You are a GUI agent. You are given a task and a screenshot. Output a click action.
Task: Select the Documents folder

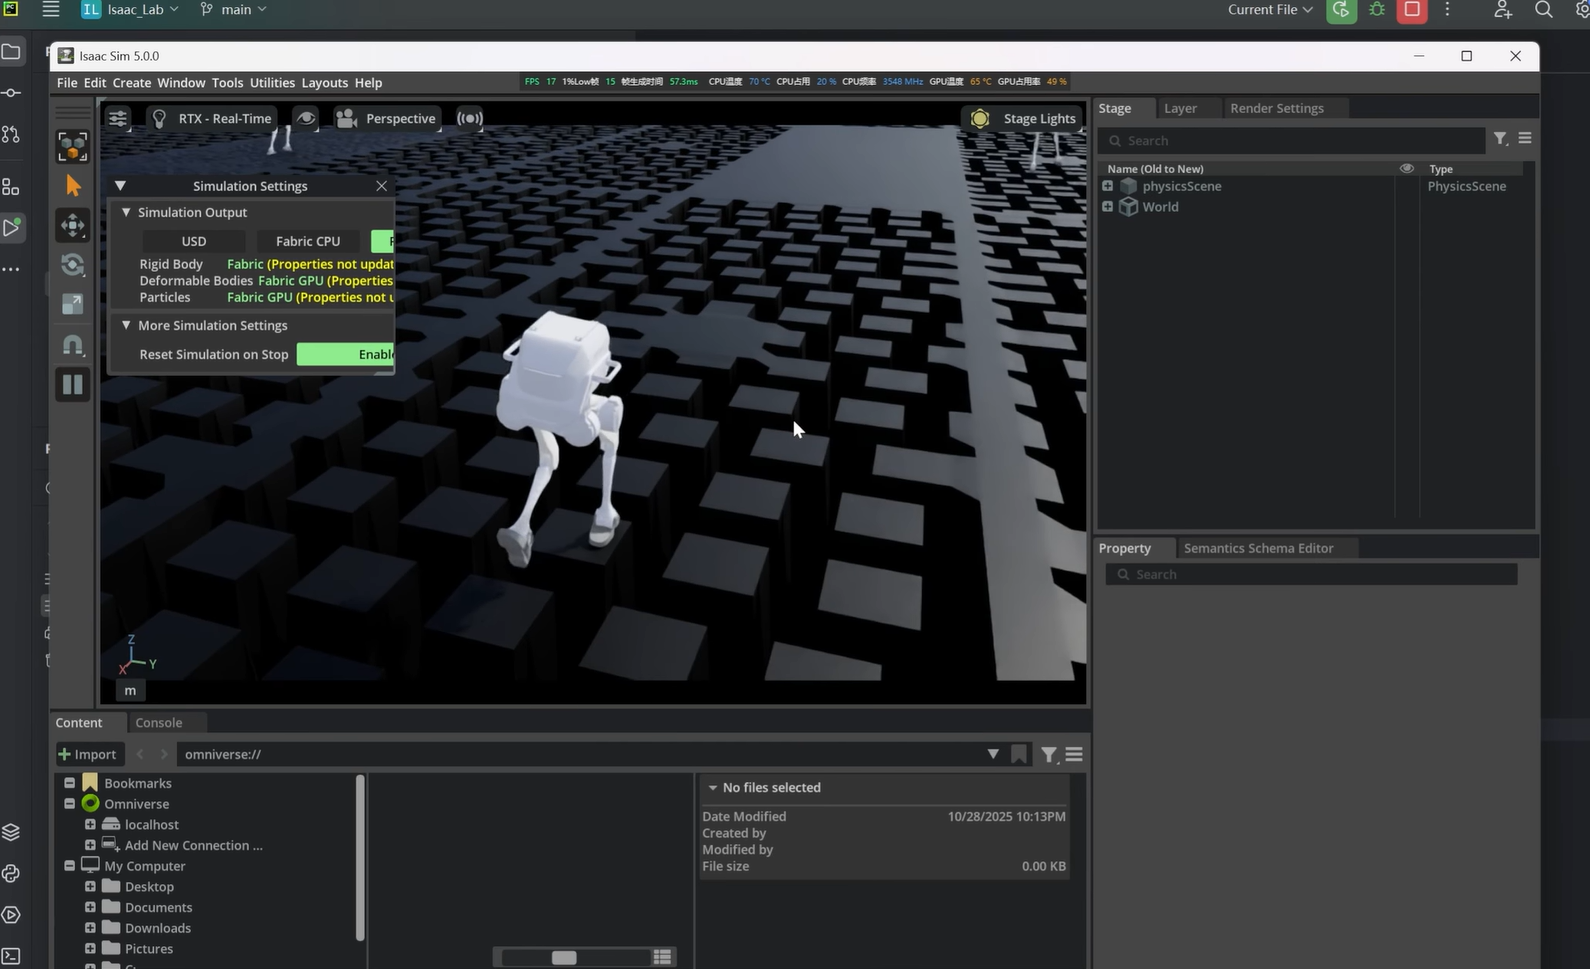tap(158, 908)
